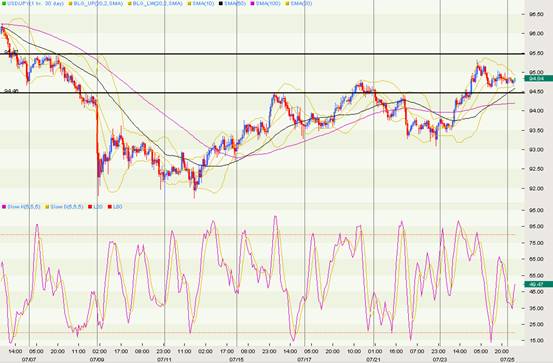Click the 92.50 price axis label

tap(536, 169)
